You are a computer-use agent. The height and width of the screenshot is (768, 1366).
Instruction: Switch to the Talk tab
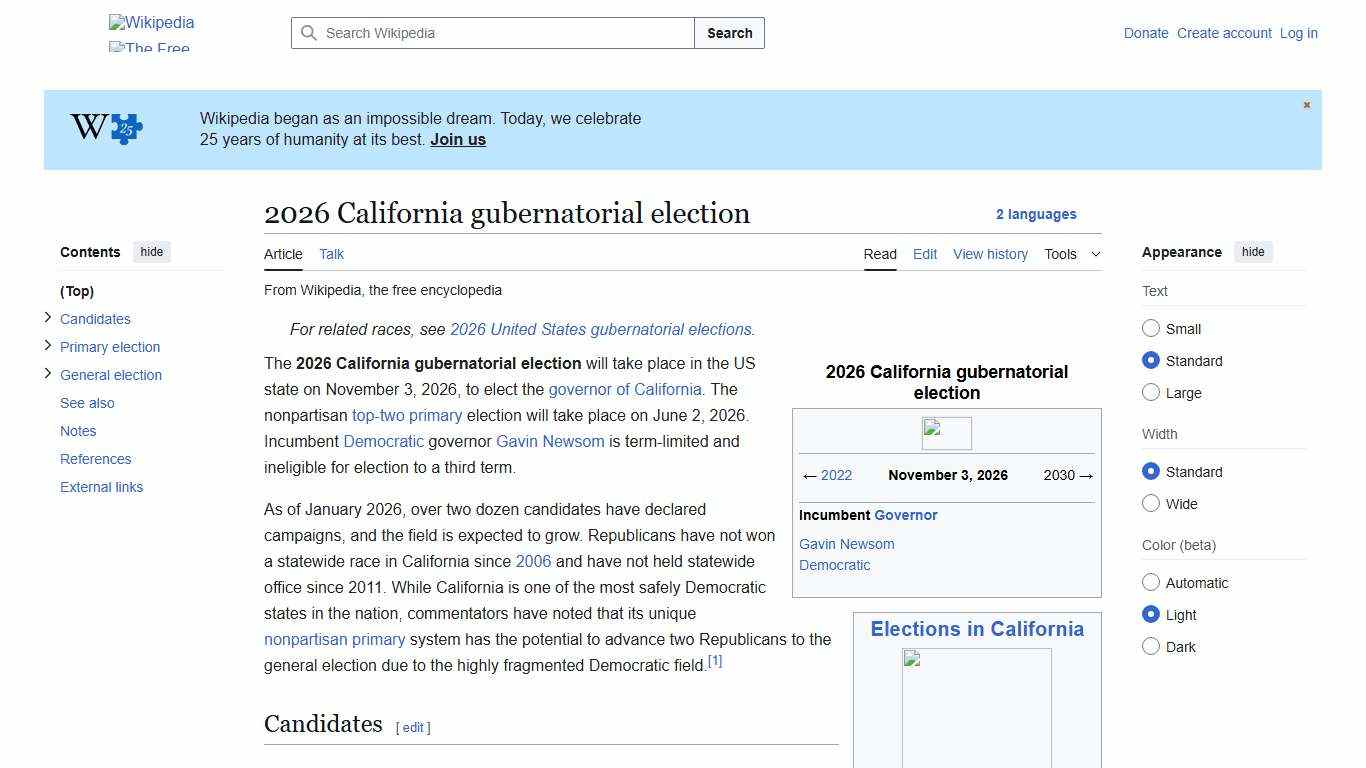click(331, 254)
